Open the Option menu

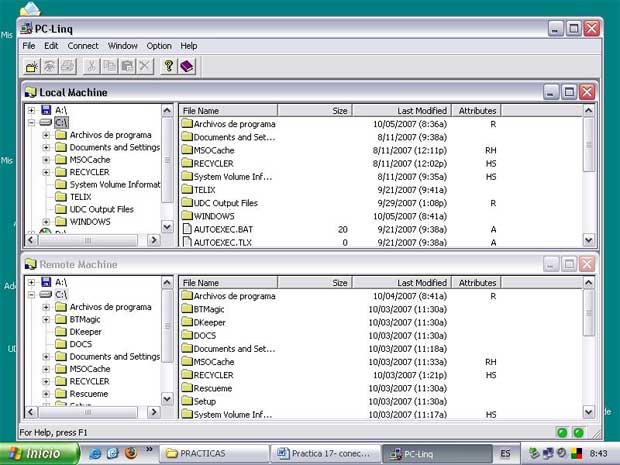tap(159, 46)
